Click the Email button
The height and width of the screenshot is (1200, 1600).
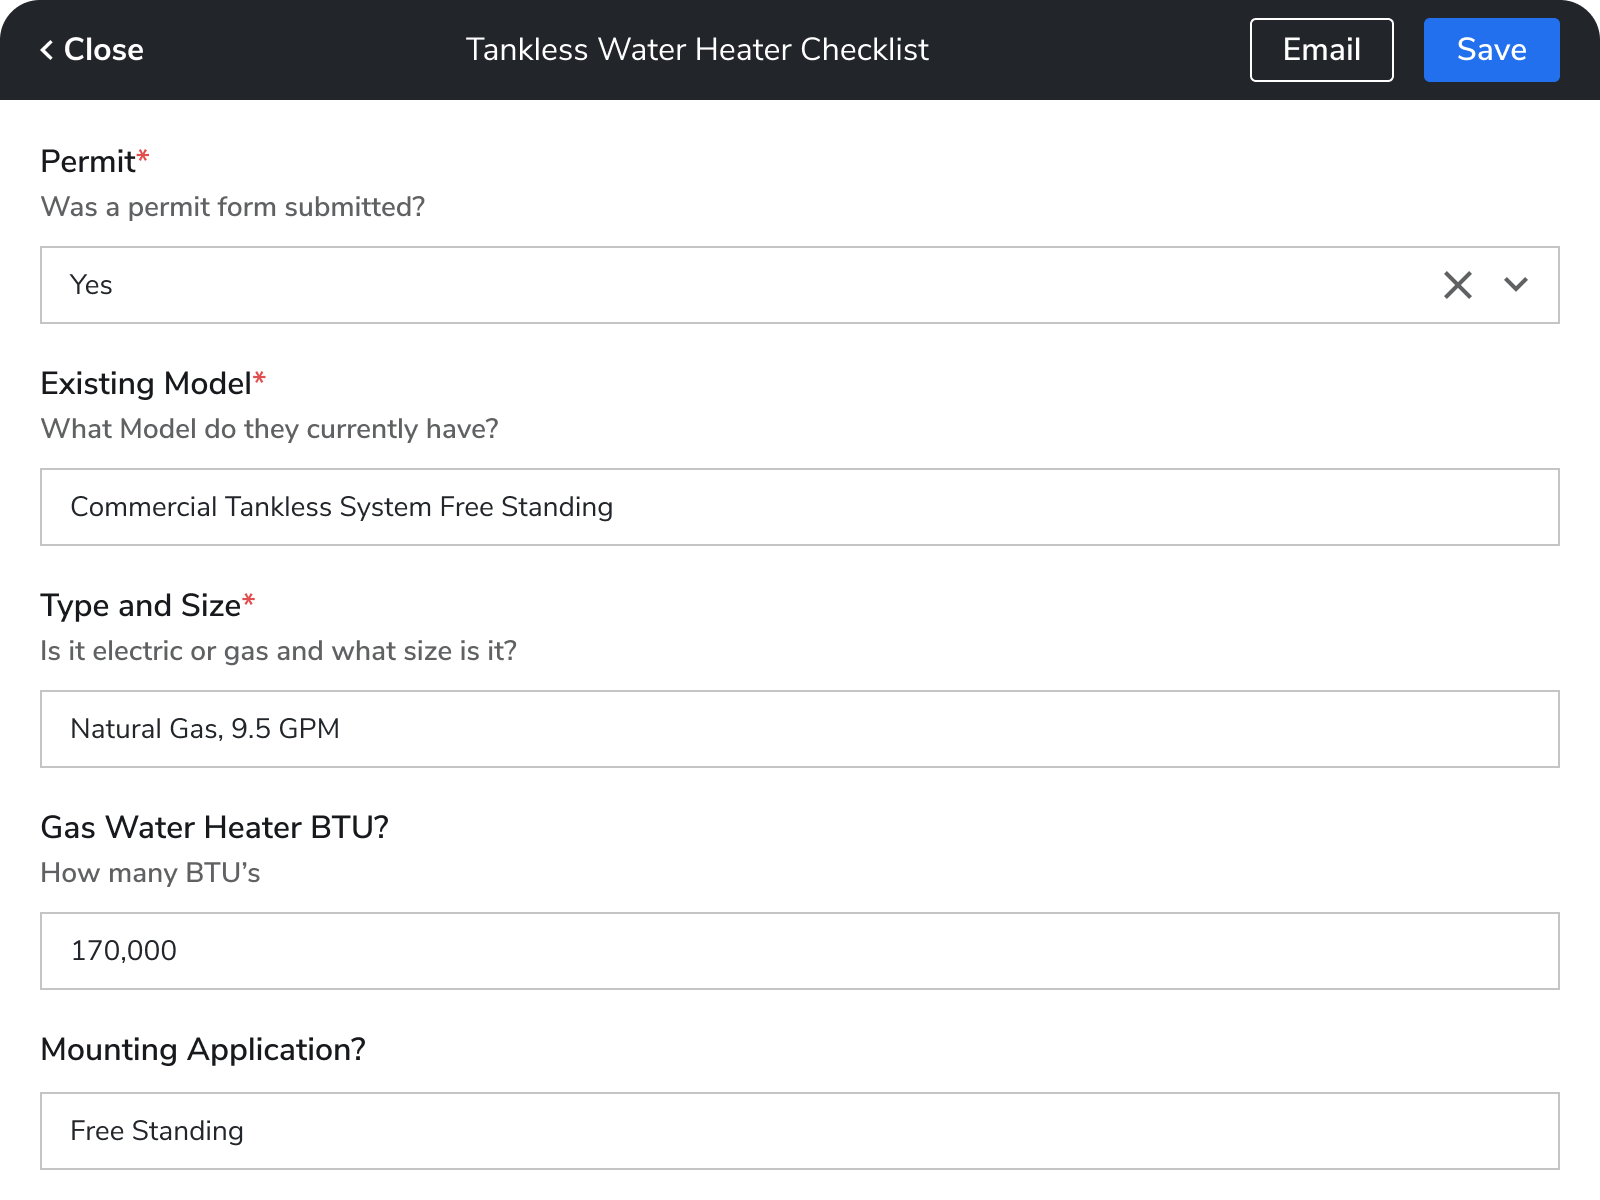(x=1321, y=49)
